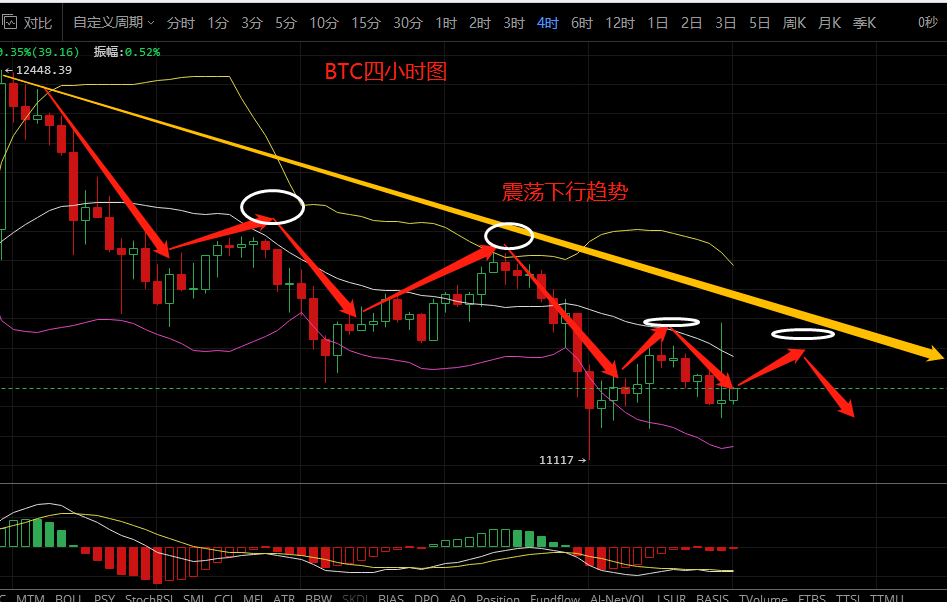Select the AI-NetVOL indicator tab
Viewport: 947px width, 602px height.
click(x=618, y=598)
